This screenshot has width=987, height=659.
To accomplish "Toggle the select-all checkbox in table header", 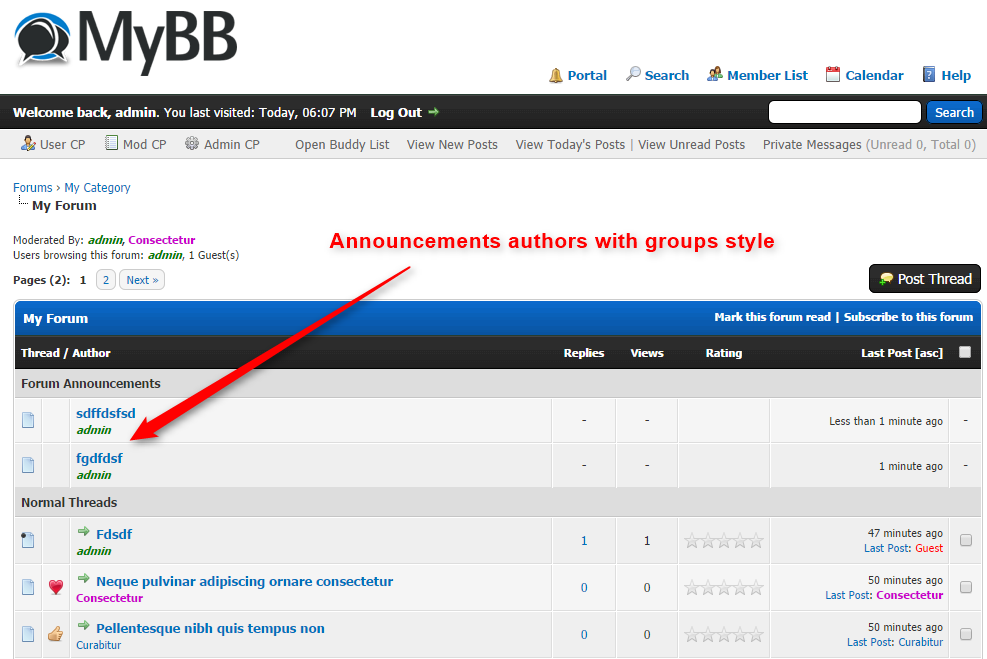I will pos(965,352).
